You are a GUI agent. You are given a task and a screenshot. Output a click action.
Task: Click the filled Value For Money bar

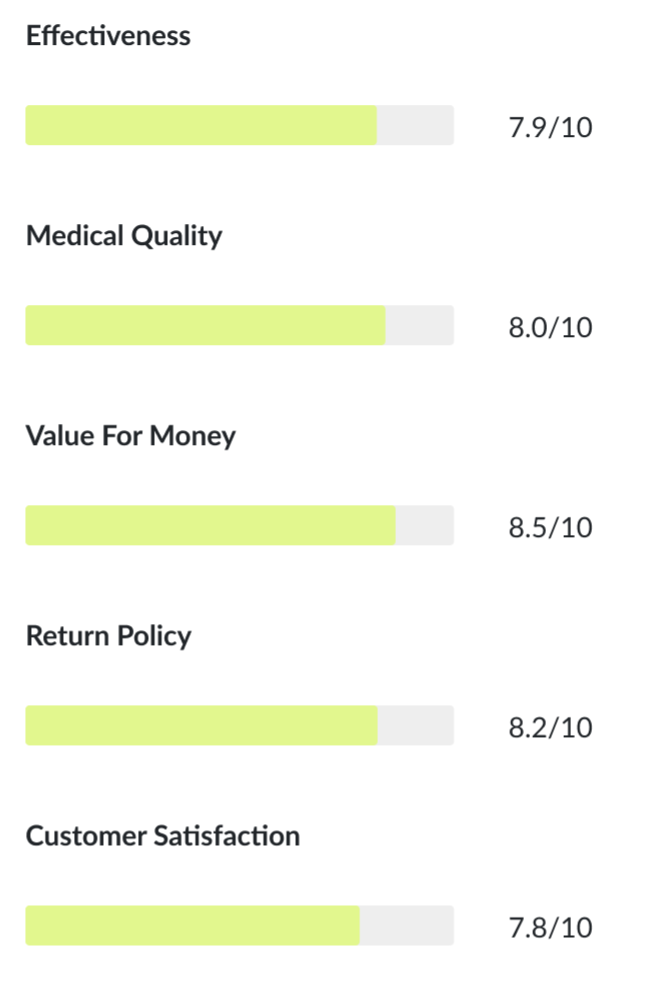pyautogui.click(x=210, y=526)
